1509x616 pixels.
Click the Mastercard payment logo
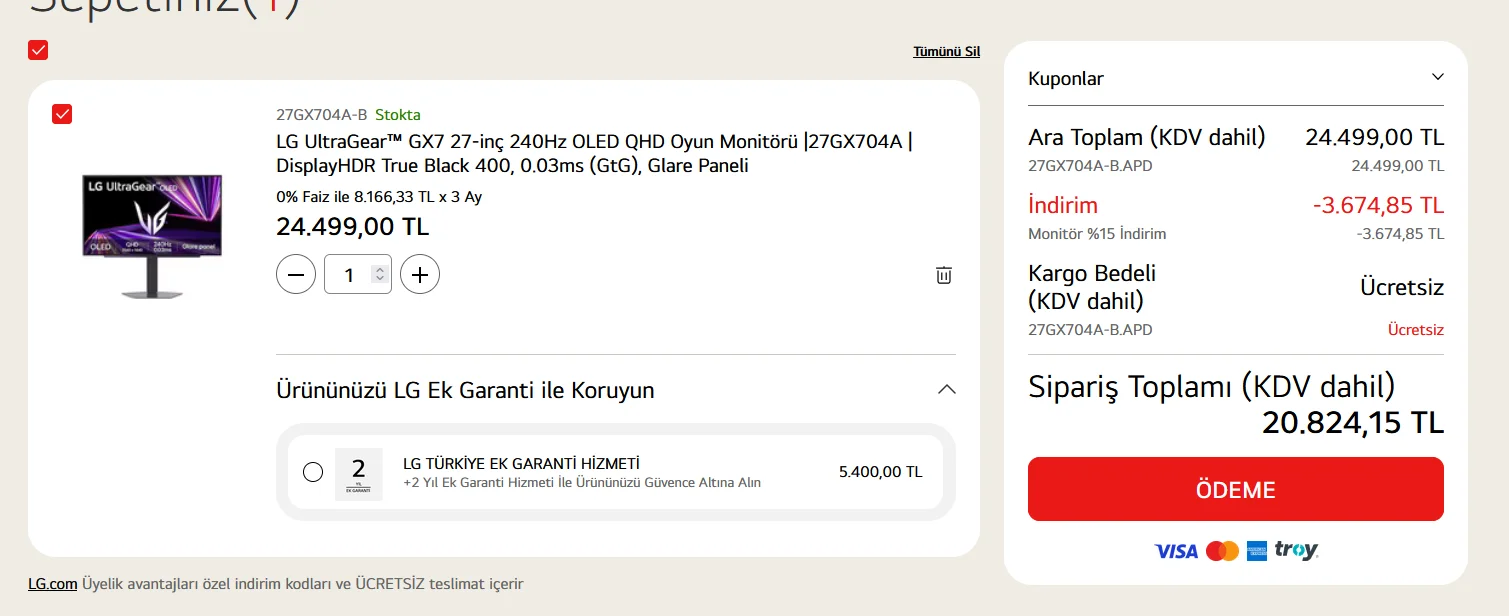[1222, 551]
